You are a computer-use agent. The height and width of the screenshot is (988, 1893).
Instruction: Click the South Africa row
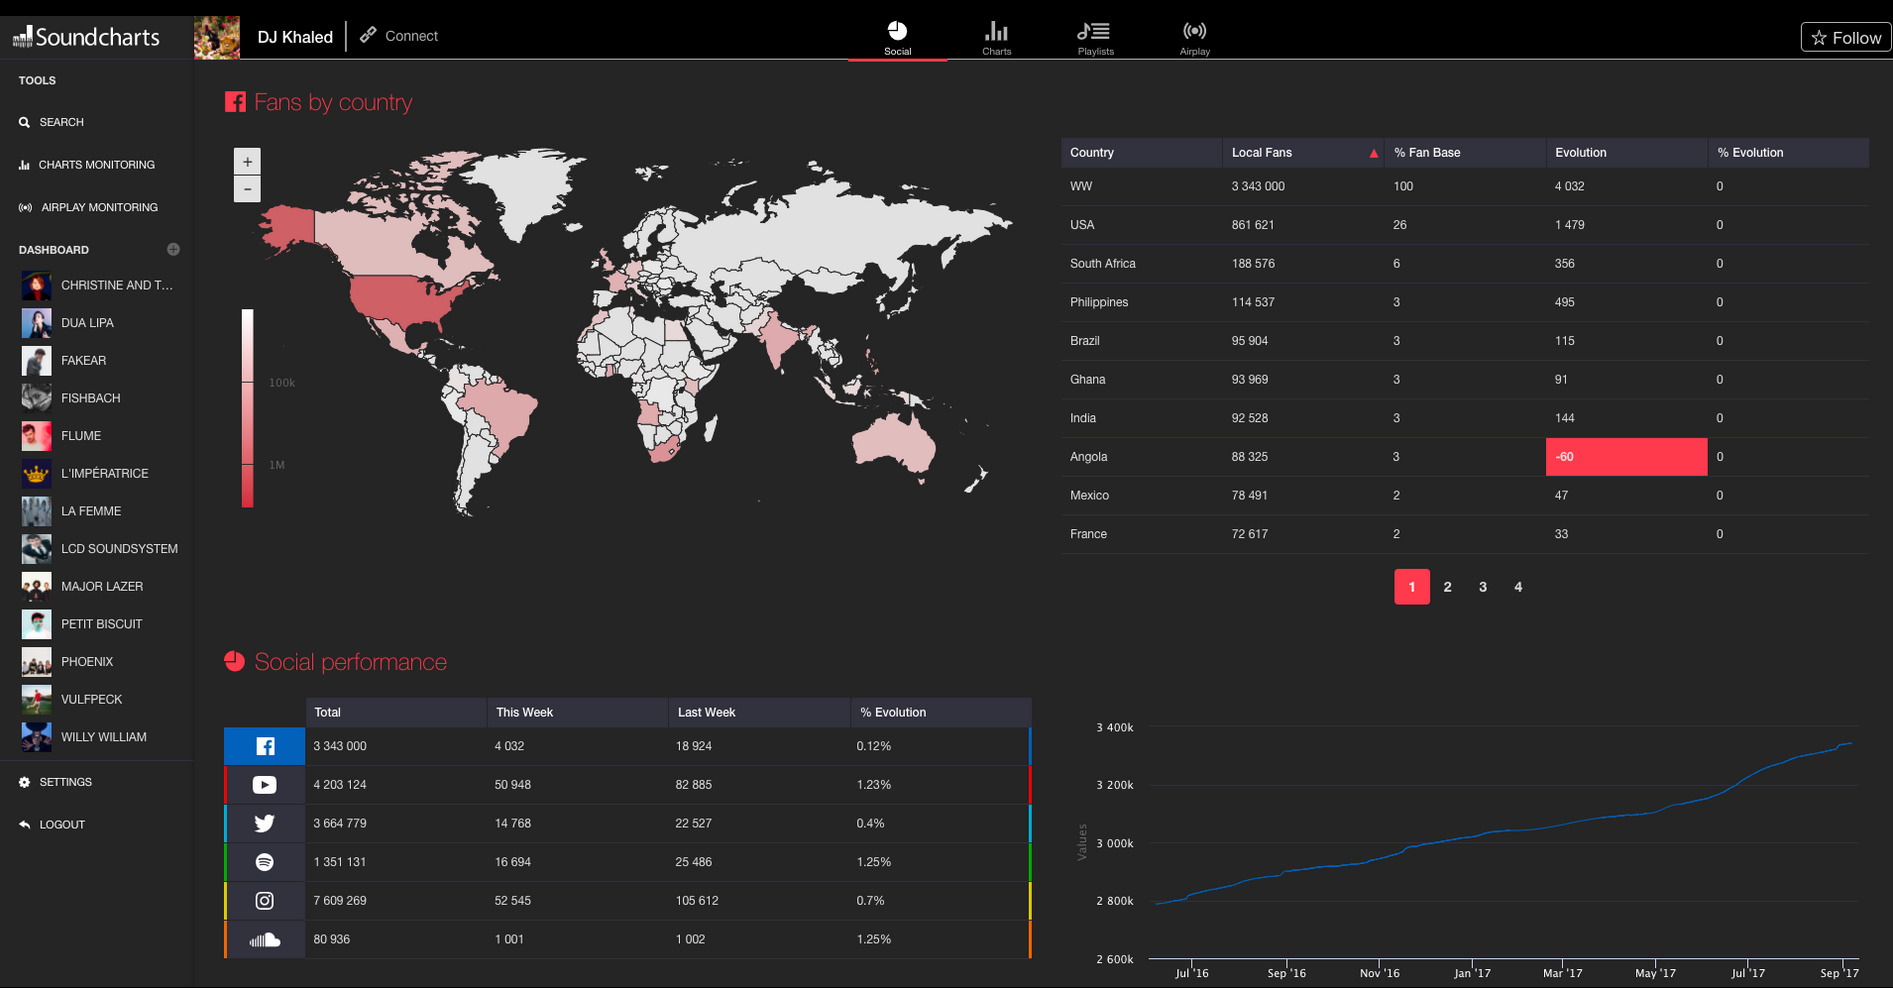coord(1464,264)
